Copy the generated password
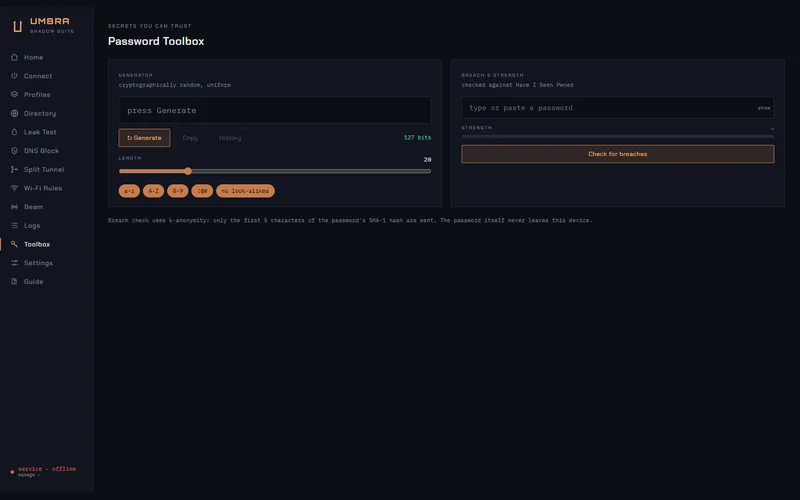Screen dimensions: 800x500 point(190,138)
